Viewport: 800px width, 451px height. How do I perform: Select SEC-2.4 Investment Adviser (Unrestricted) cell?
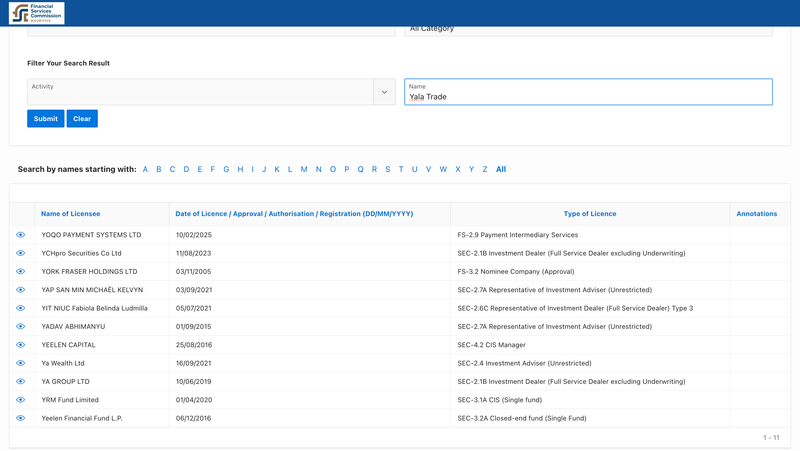tap(524, 363)
